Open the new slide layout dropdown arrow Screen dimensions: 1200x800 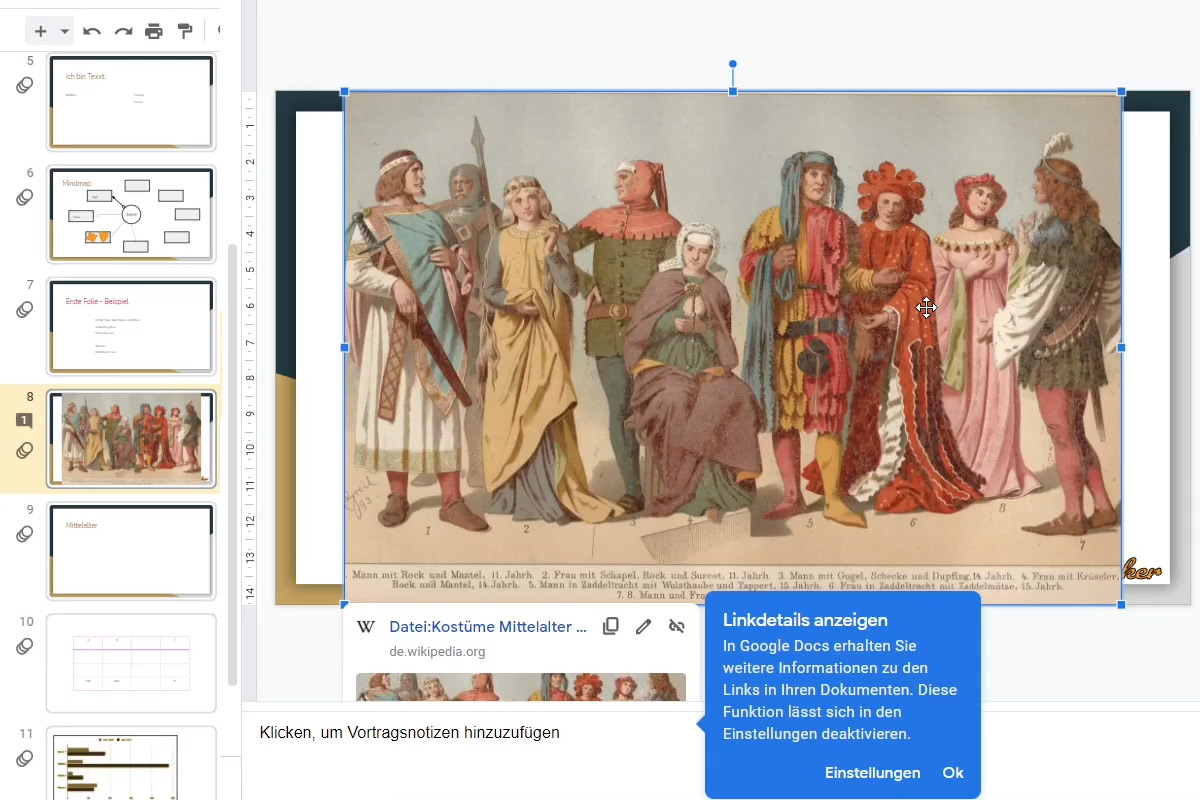click(64, 31)
